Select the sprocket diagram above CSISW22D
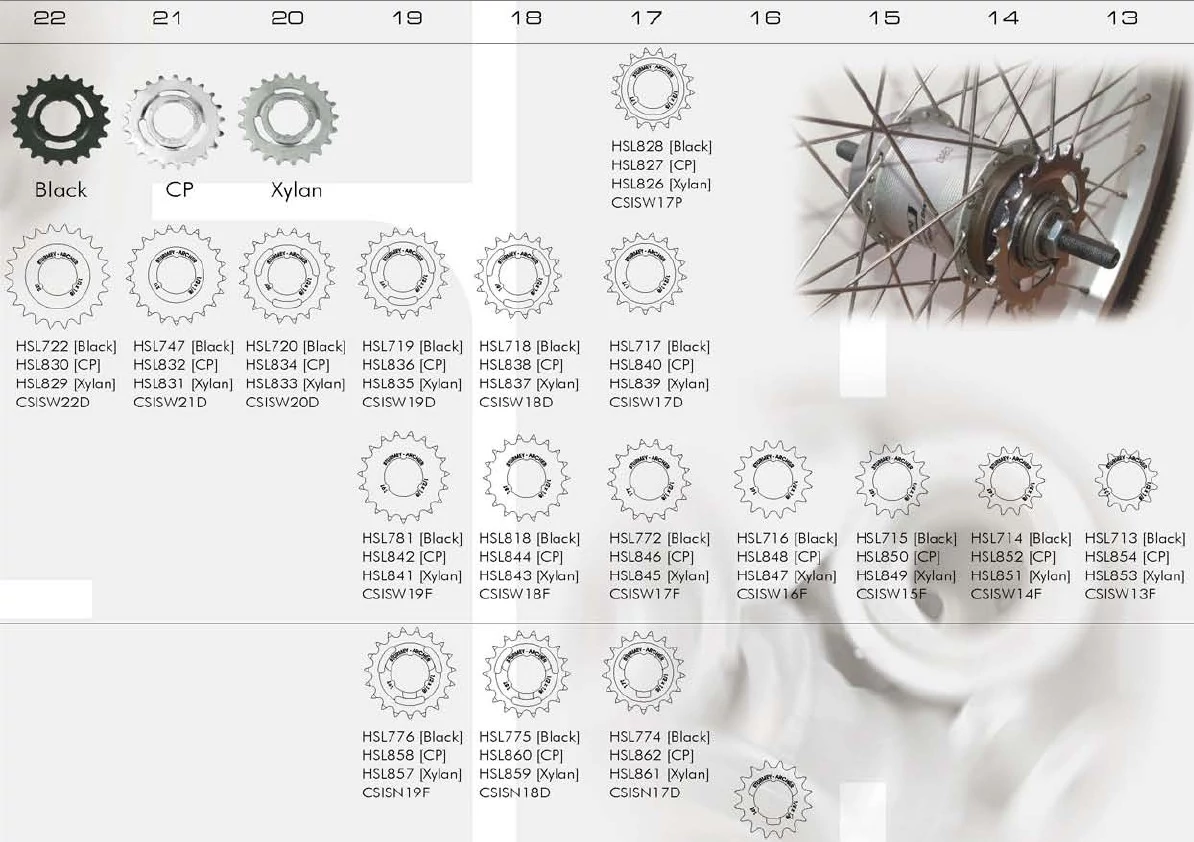This screenshot has width=1194, height=842. 56,277
